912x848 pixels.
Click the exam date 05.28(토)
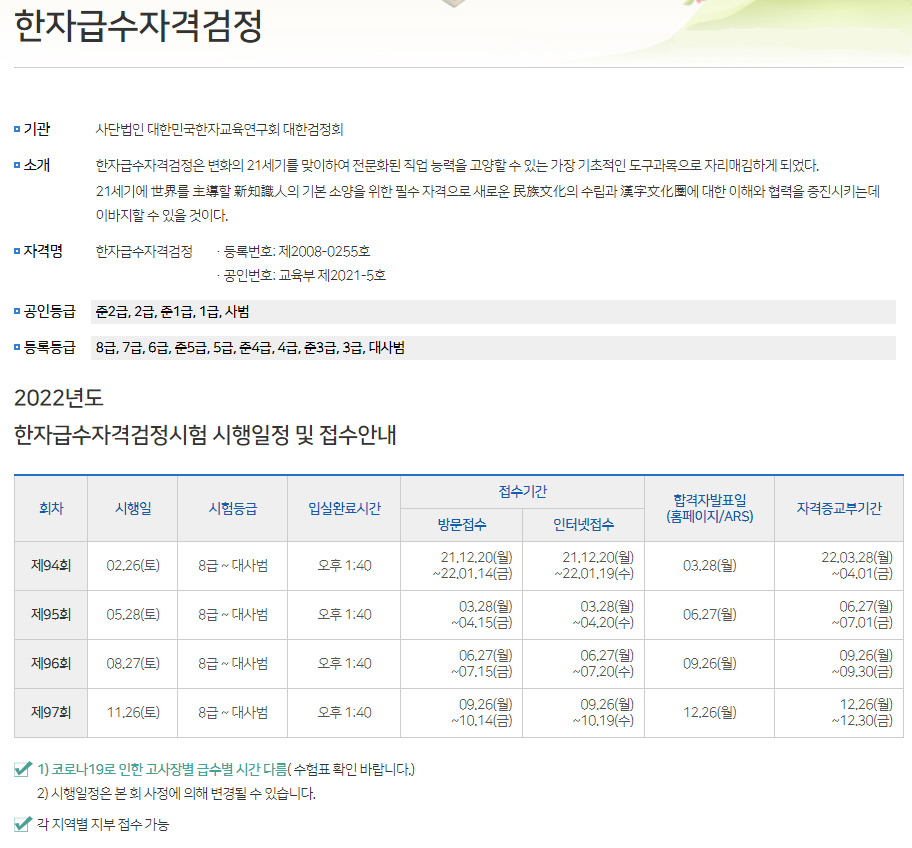[x=133, y=614]
